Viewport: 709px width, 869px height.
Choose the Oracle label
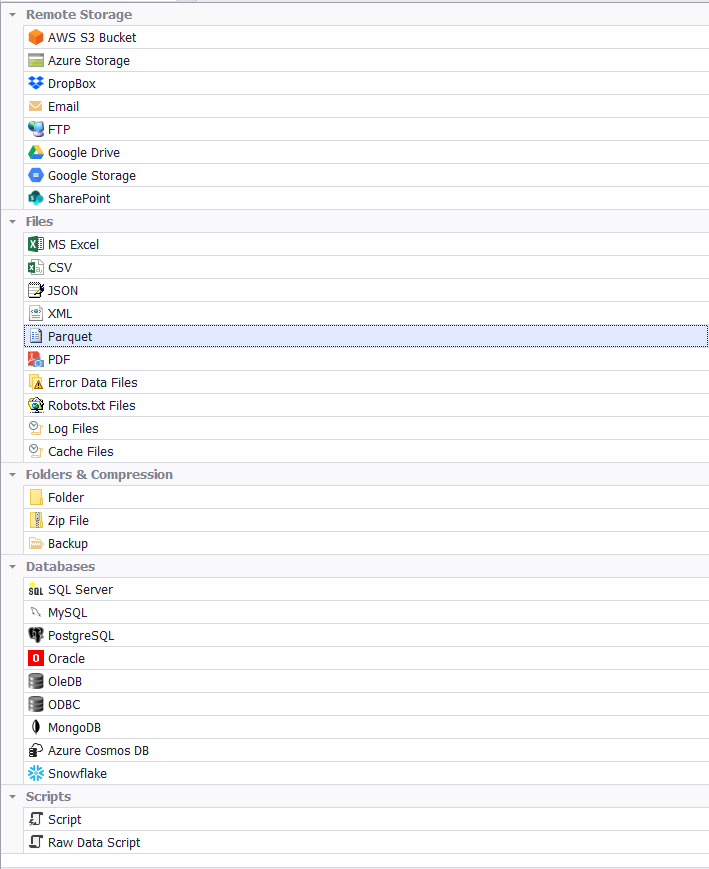pos(66,658)
